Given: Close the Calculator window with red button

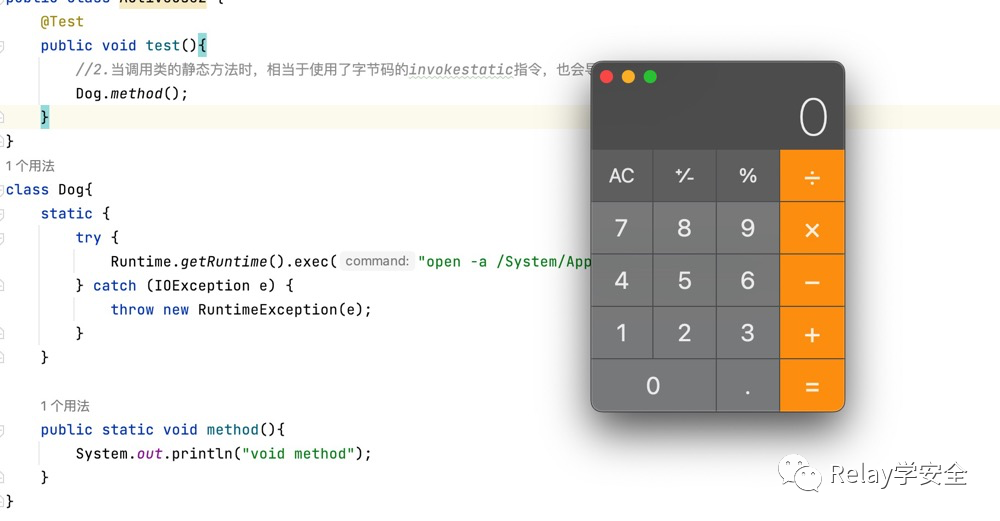Looking at the screenshot, I should click(x=607, y=77).
